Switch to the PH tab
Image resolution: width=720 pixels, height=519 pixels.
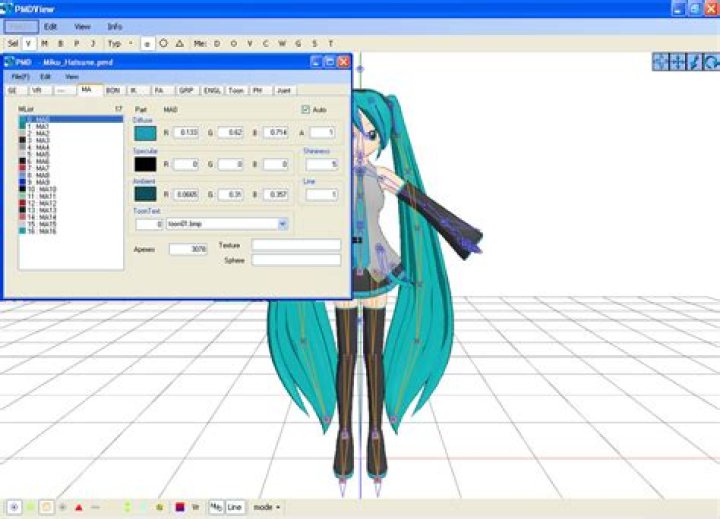coord(261,90)
